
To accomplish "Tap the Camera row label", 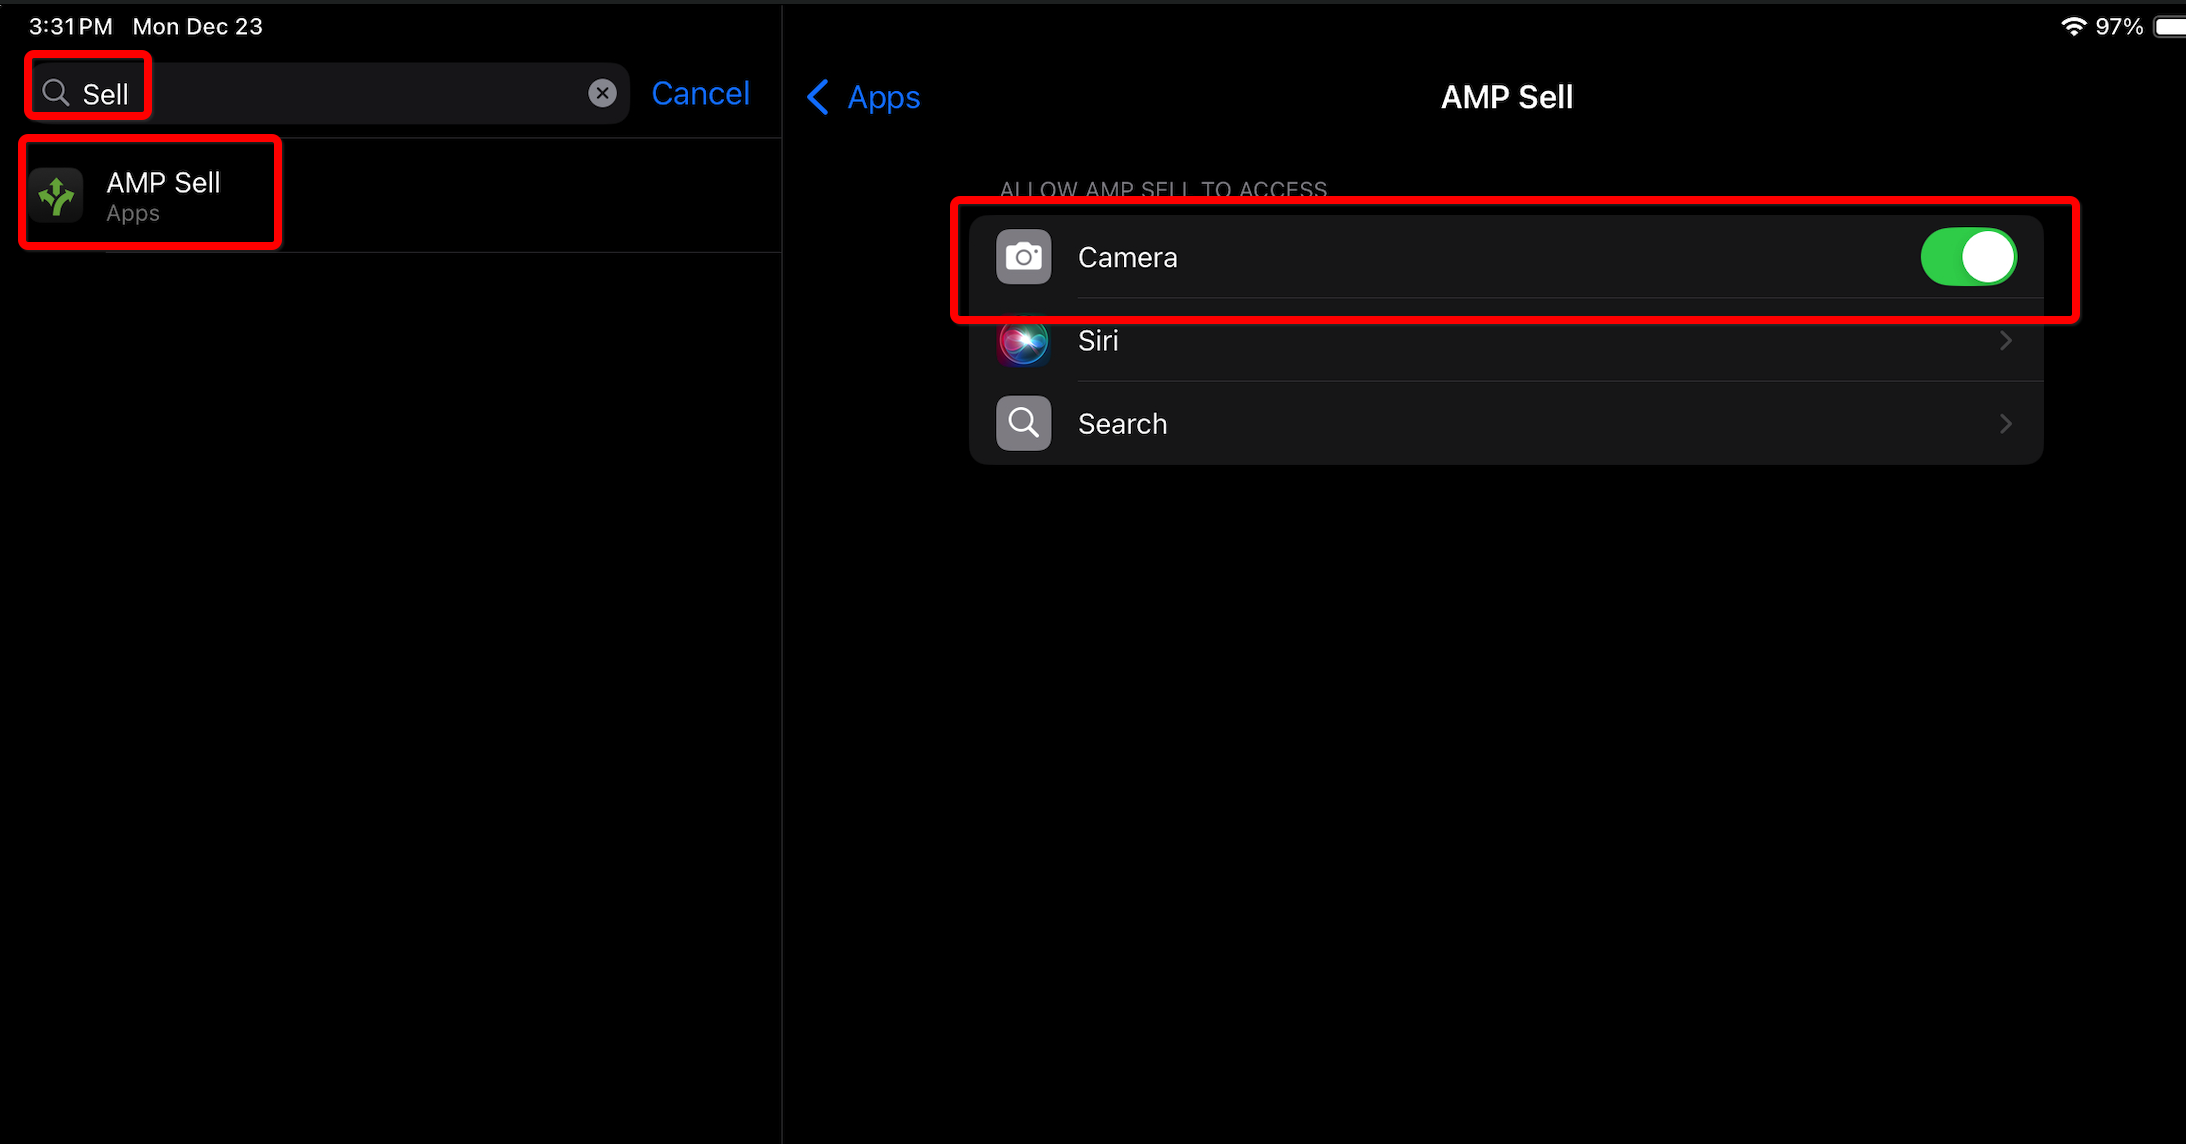I will [x=1127, y=257].
